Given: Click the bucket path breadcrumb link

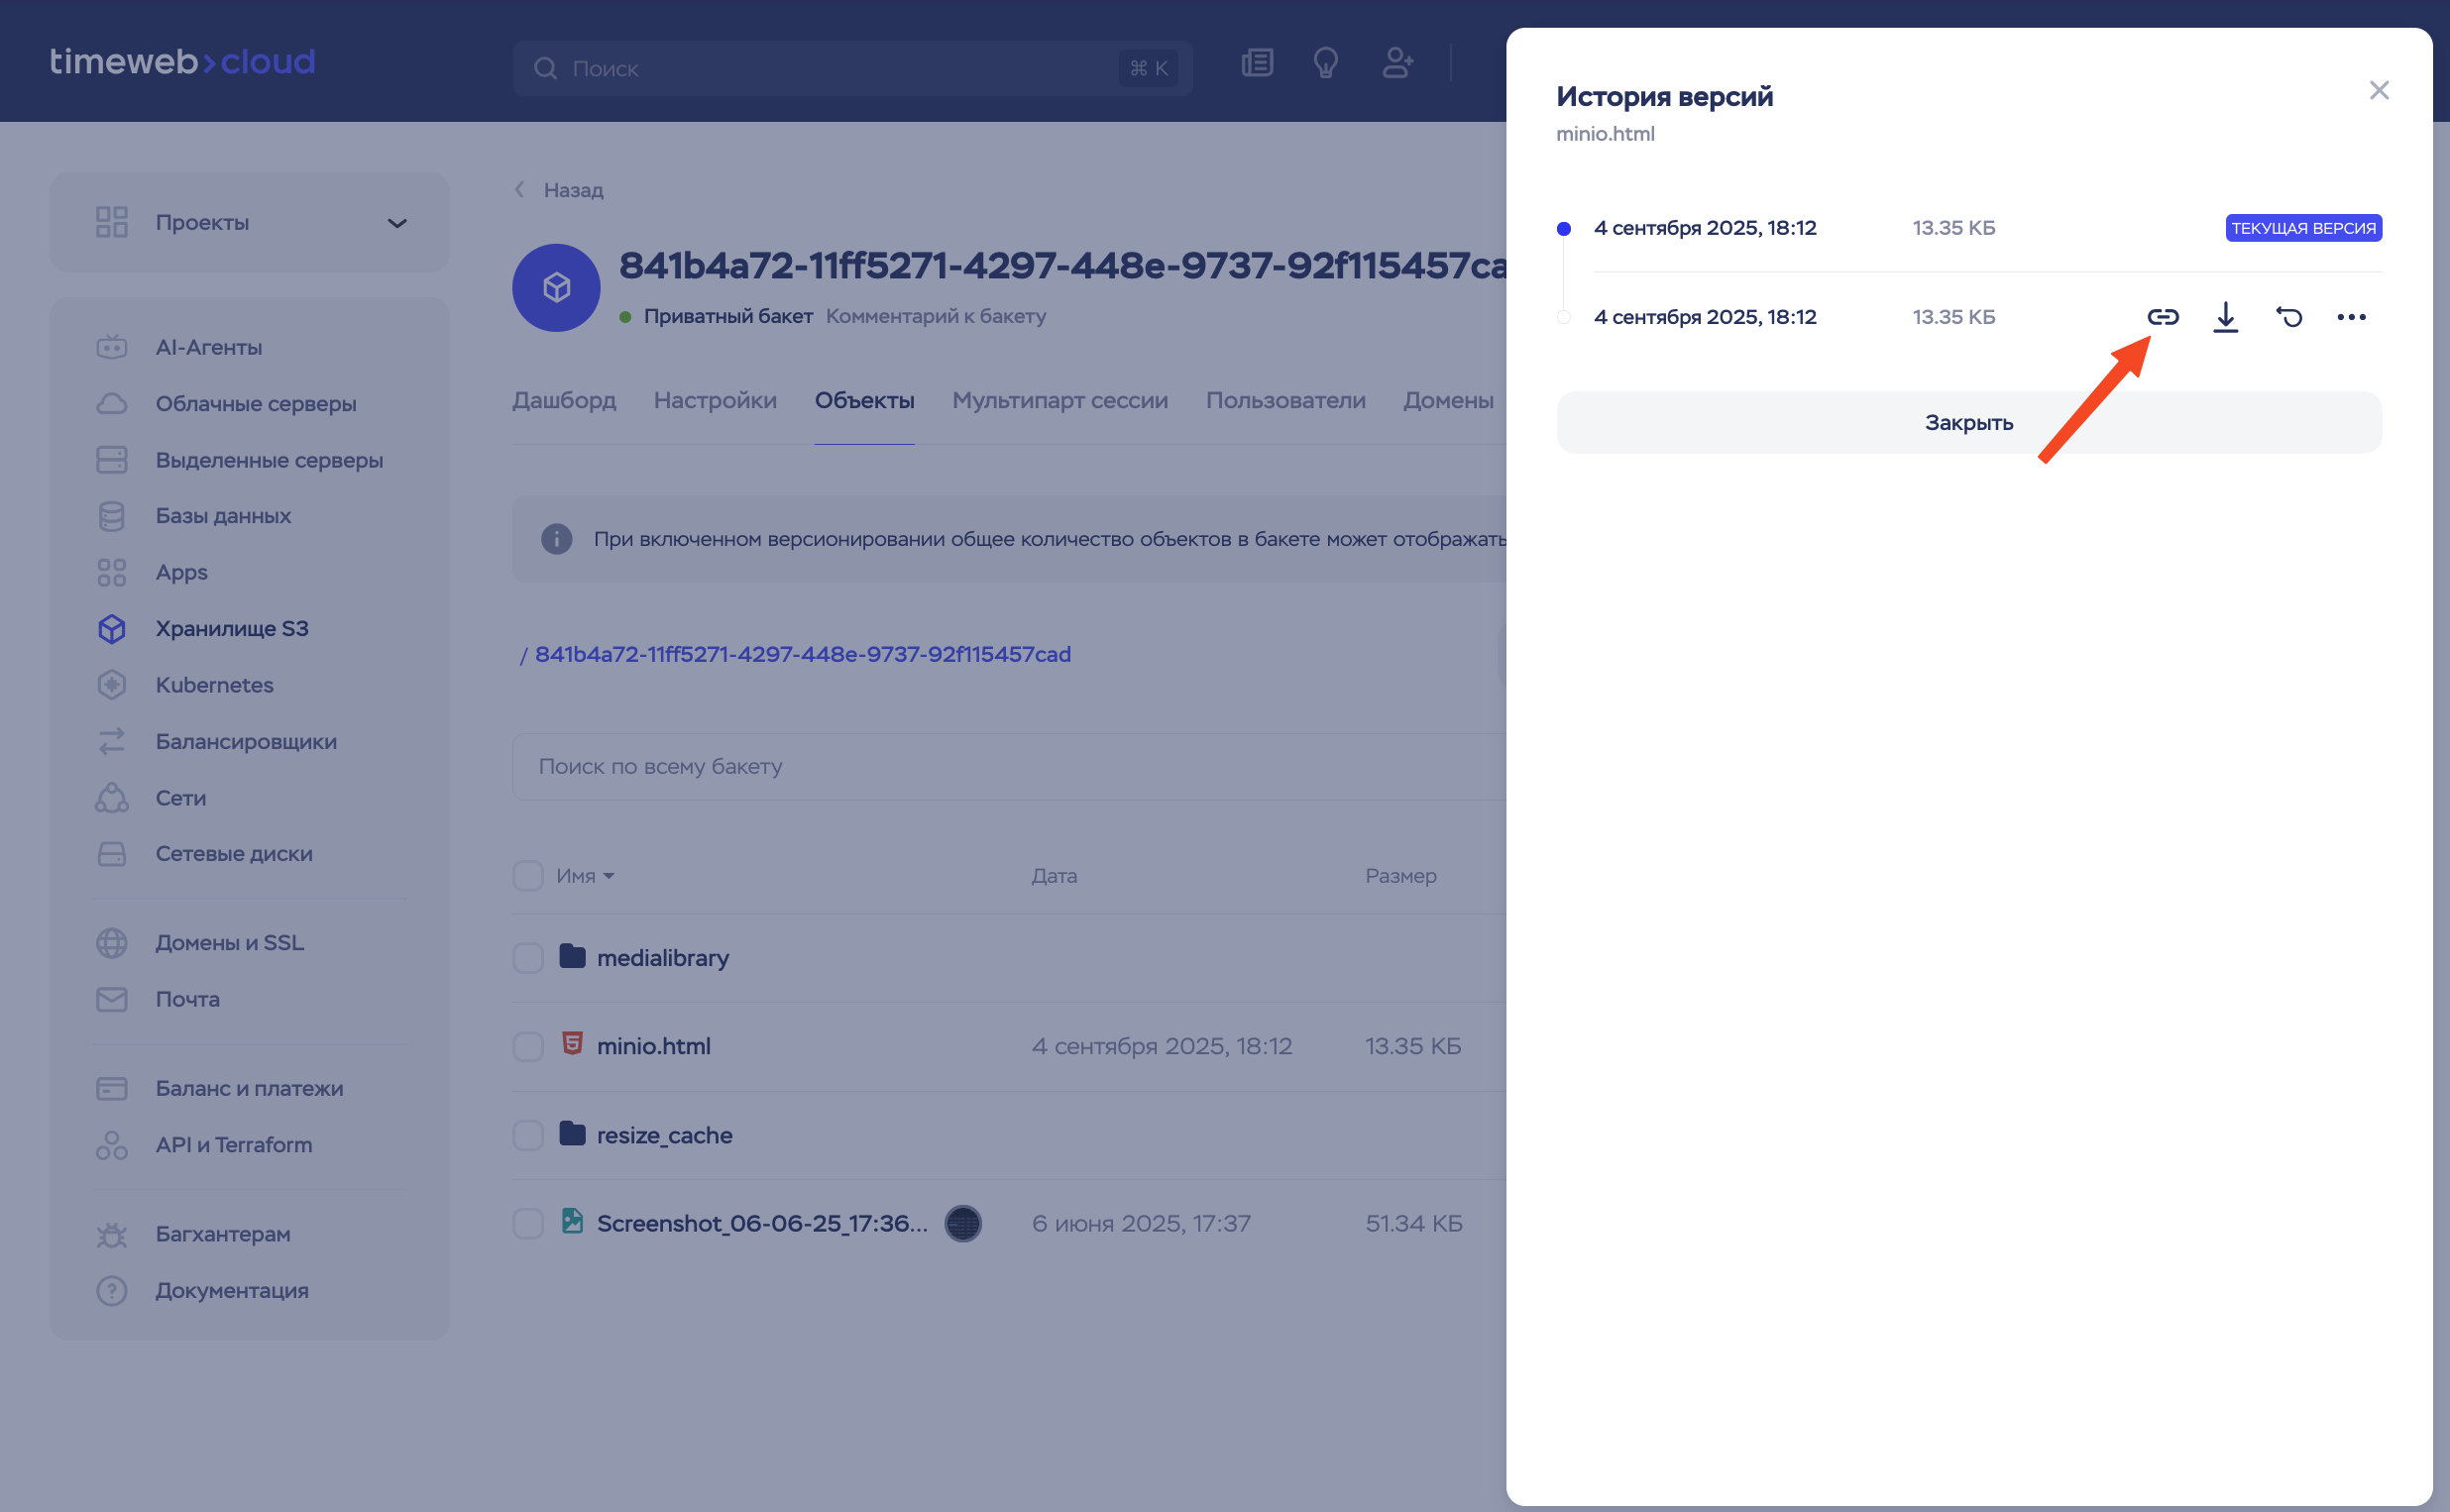Looking at the screenshot, I should tap(802, 654).
